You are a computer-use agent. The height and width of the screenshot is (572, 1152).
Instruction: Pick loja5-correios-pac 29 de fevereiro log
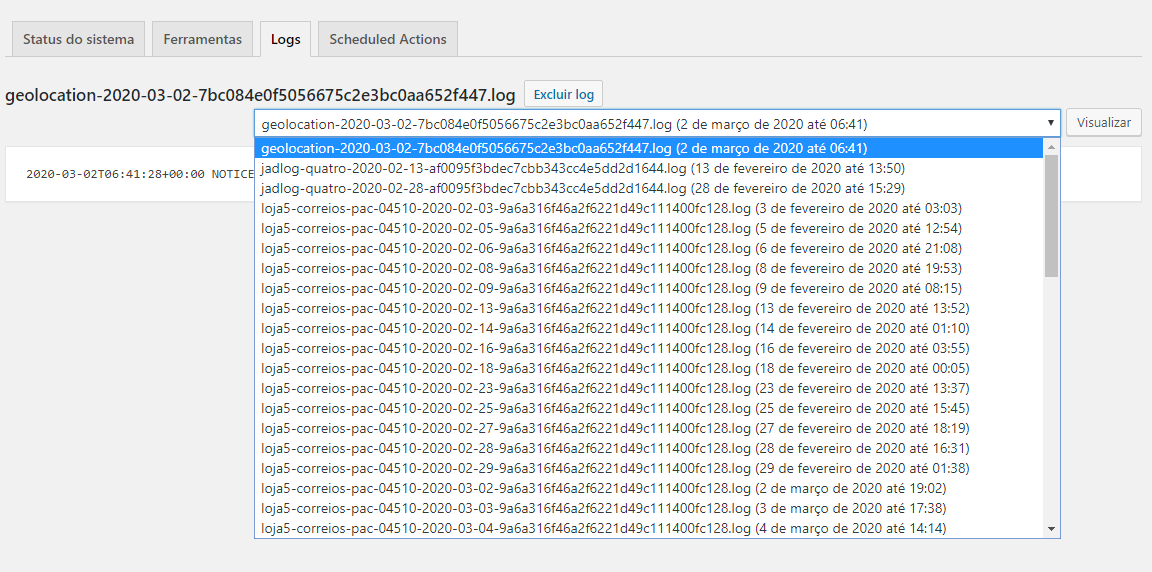click(614, 468)
